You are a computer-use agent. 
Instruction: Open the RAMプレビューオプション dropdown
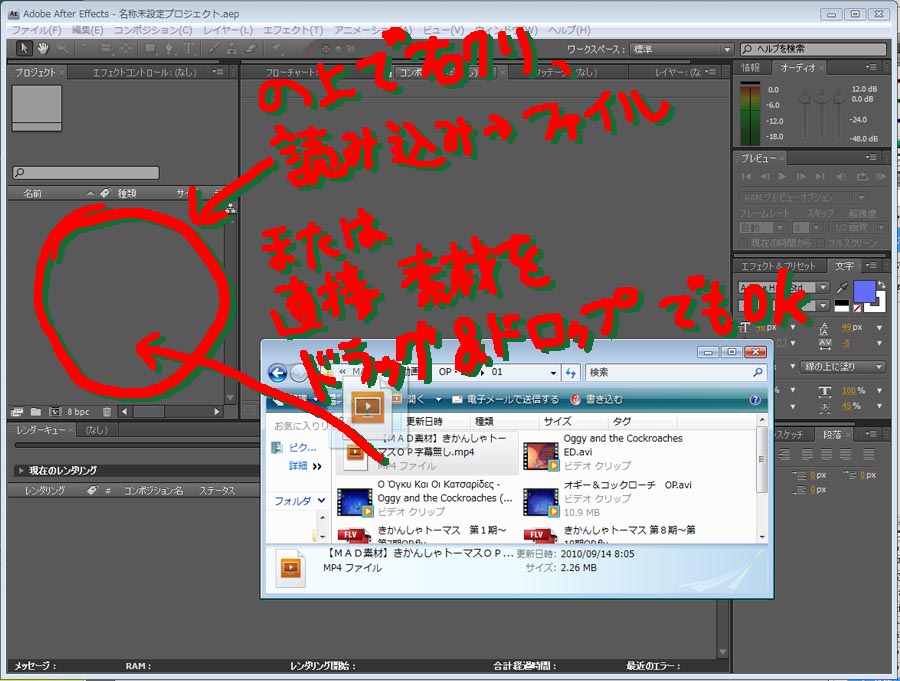click(x=803, y=198)
